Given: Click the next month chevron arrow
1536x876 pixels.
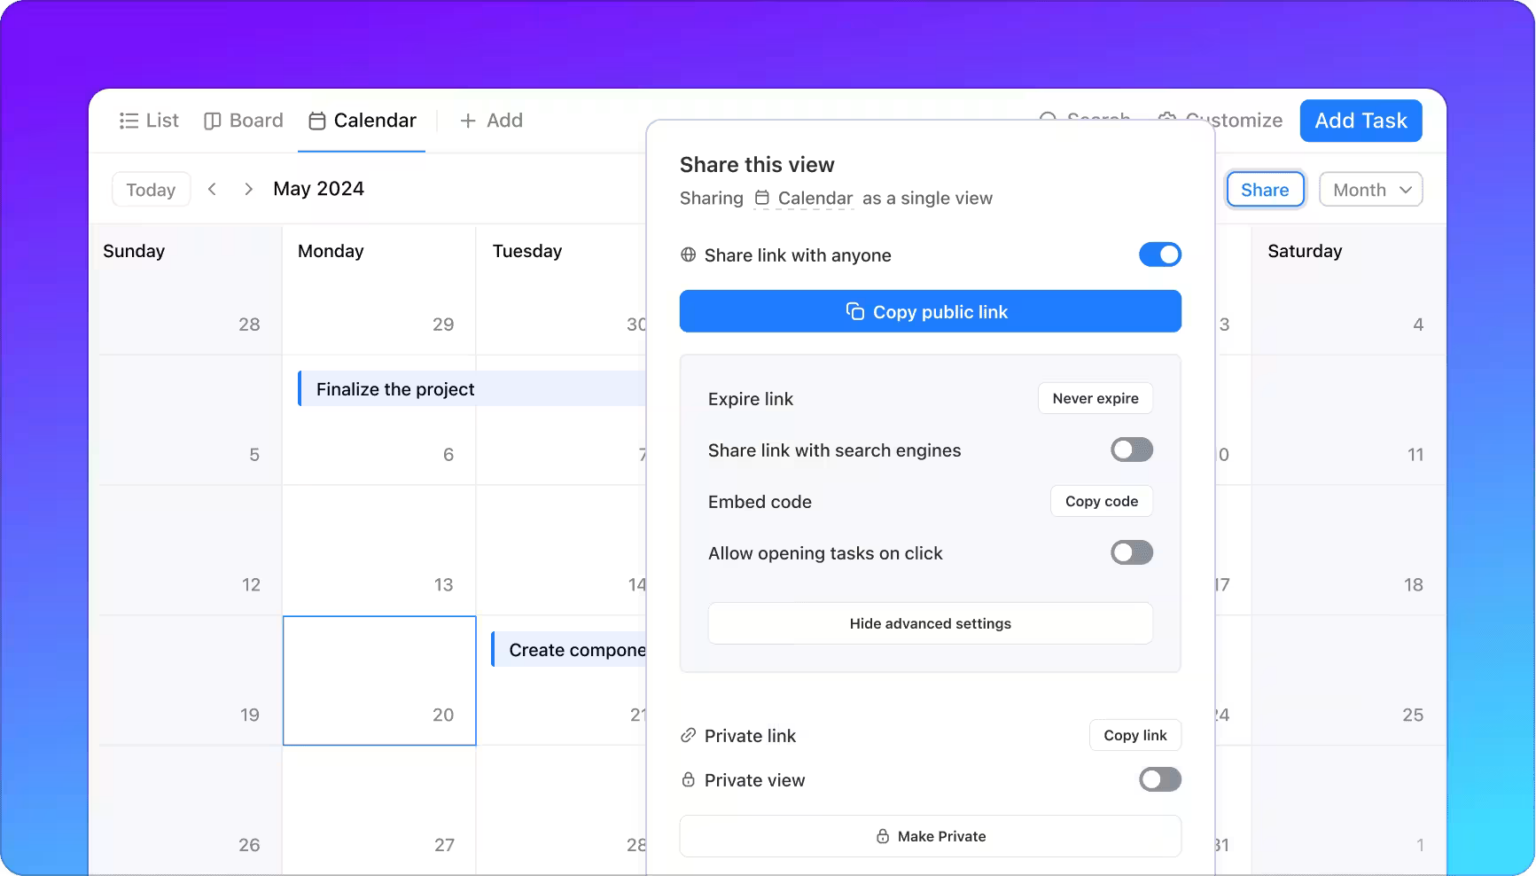Looking at the screenshot, I should pos(248,188).
